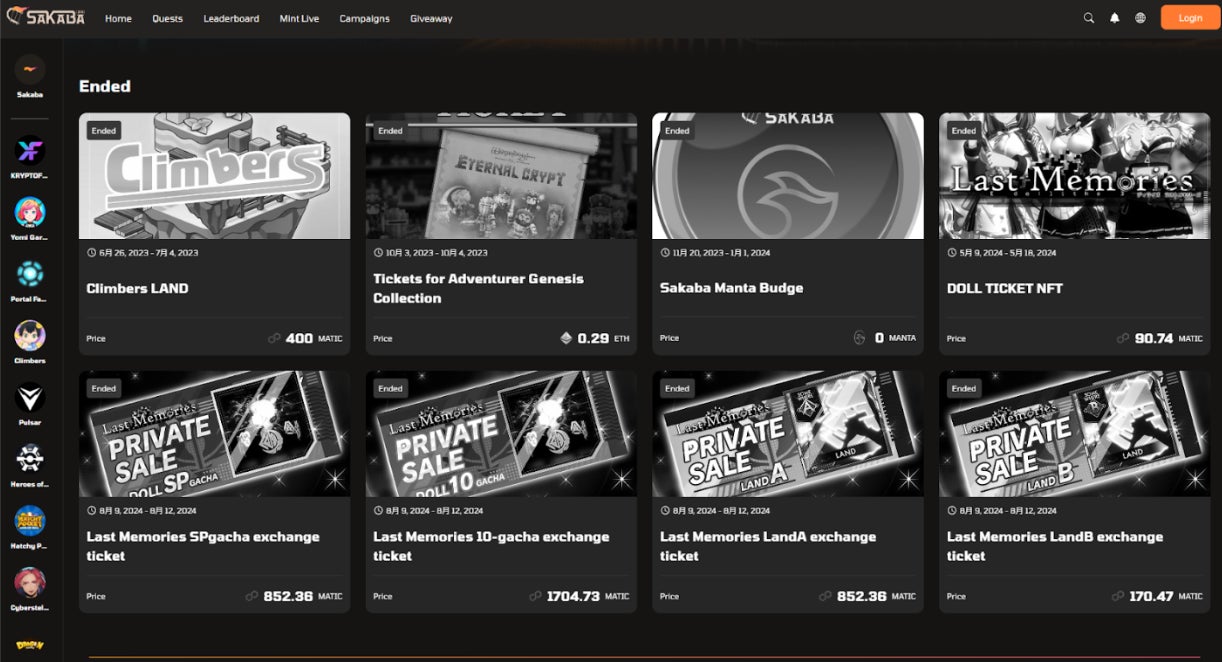Click the Eternal Crypt banner thumbnail
The image size is (1222, 662).
click(x=501, y=176)
